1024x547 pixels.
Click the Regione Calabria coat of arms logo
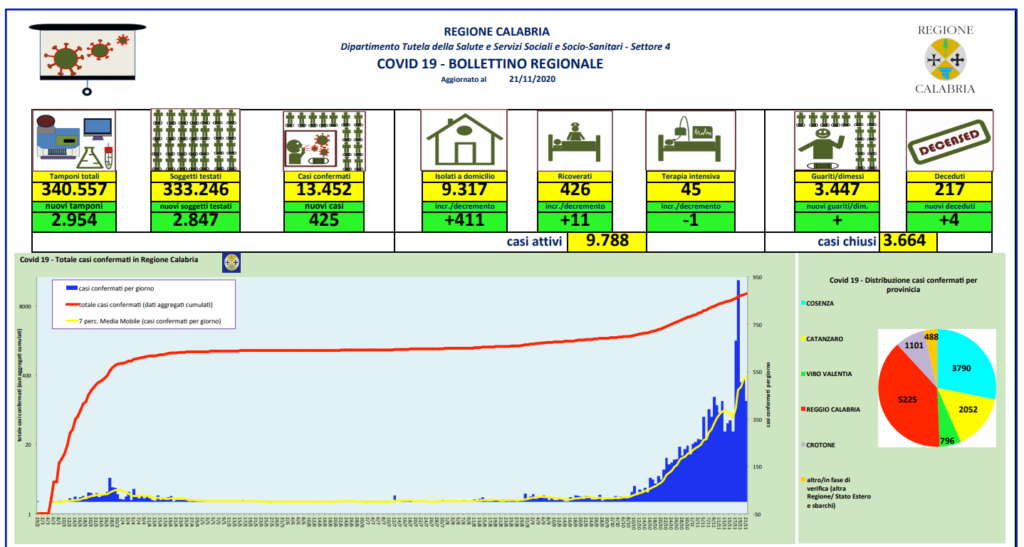945,59
